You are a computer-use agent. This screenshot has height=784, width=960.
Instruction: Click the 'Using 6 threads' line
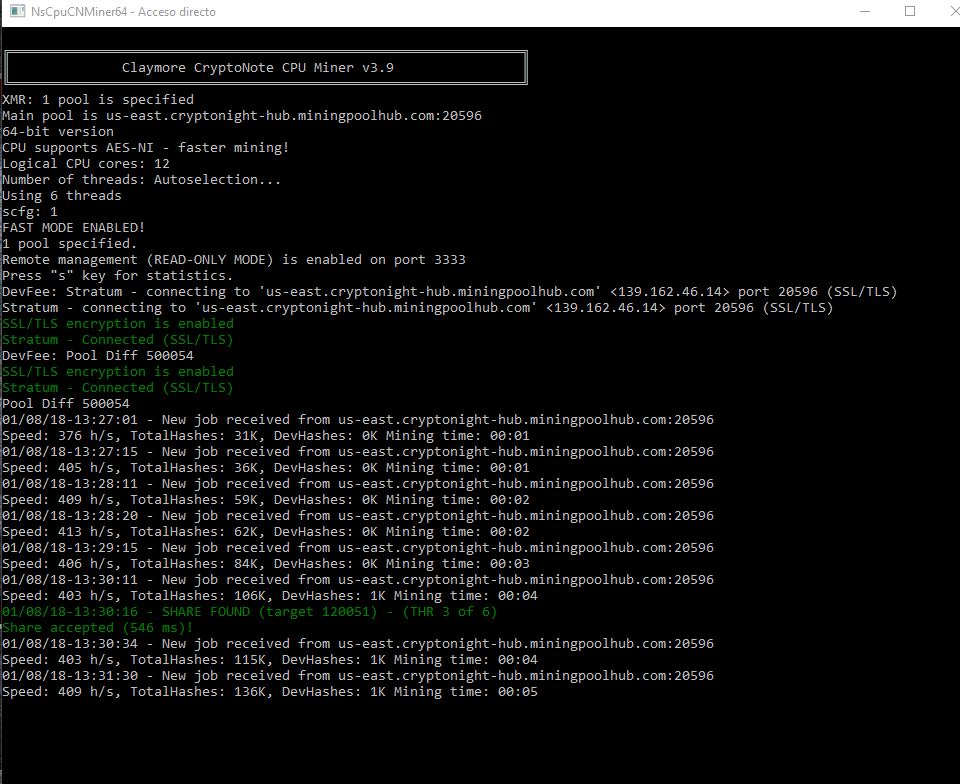[x=62, y=196]
